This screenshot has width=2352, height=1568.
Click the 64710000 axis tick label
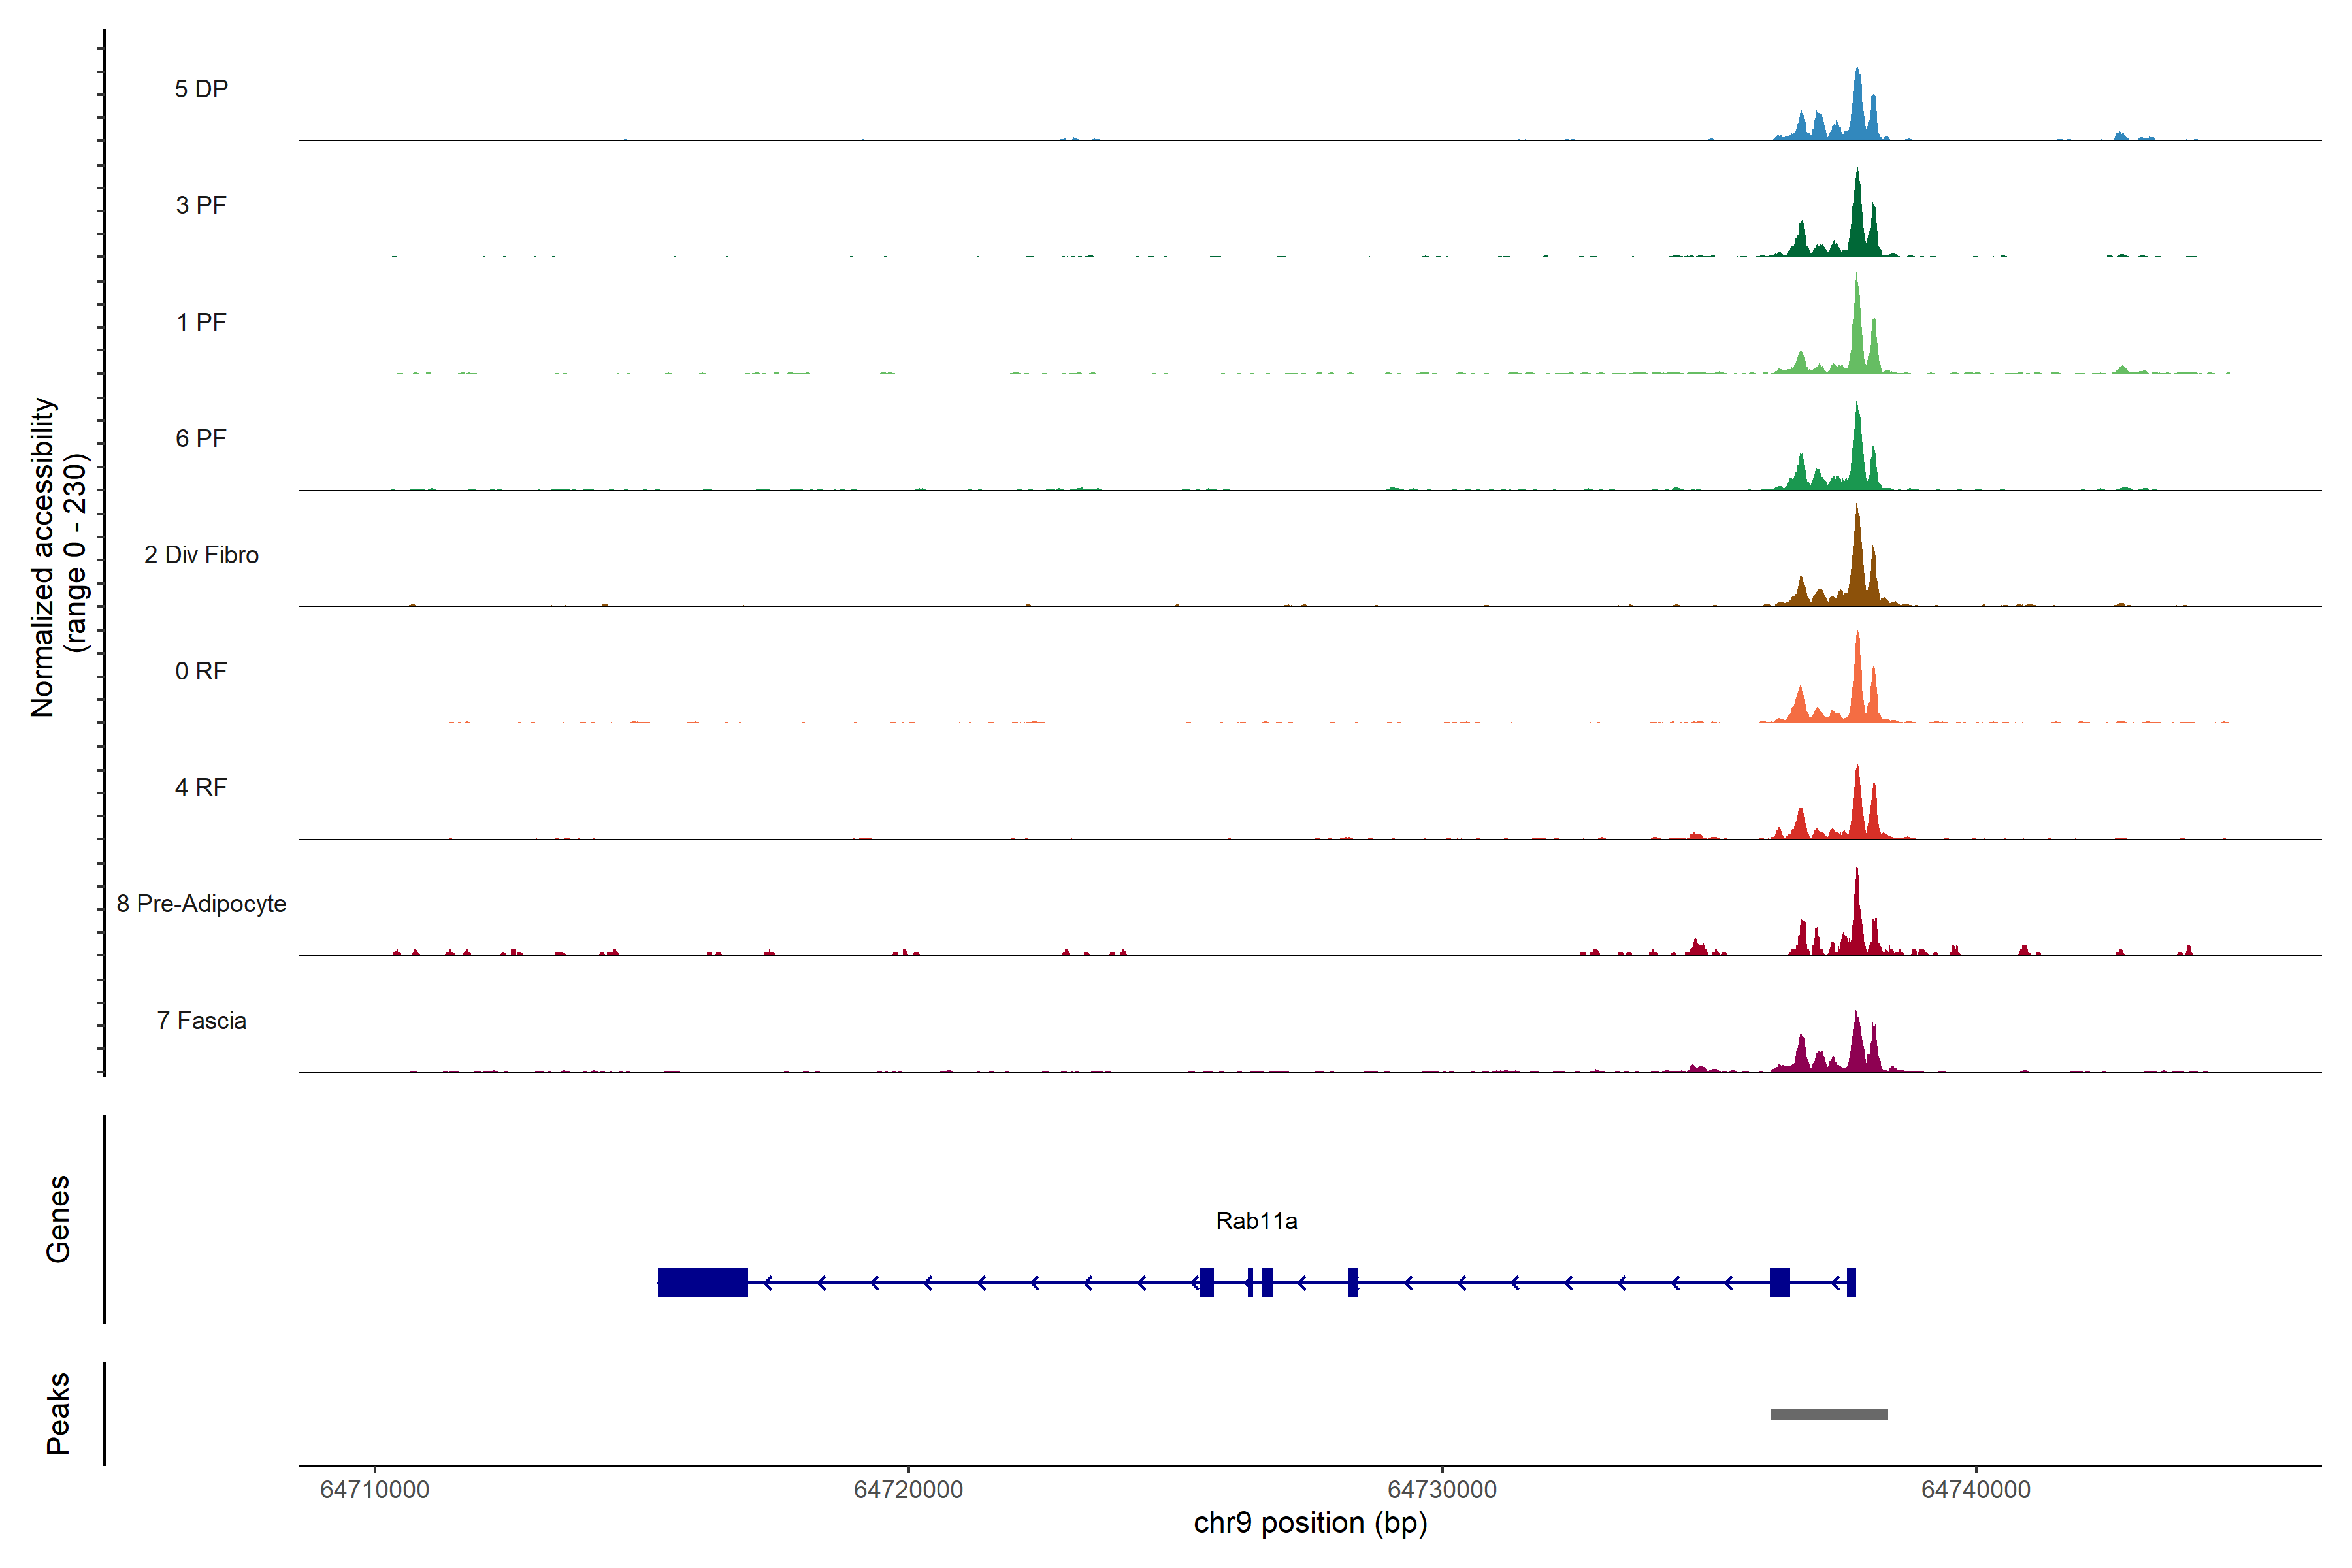tap(374, 1489)
